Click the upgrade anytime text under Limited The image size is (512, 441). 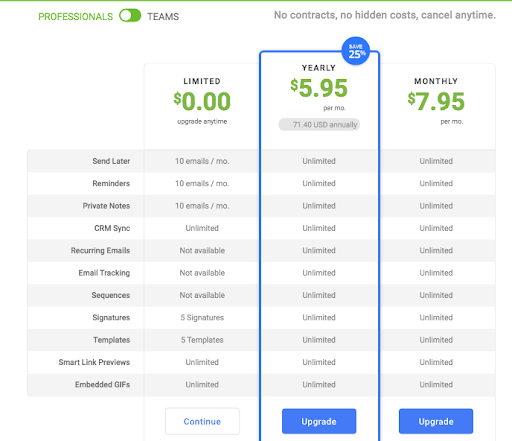[x=202, y=121]
